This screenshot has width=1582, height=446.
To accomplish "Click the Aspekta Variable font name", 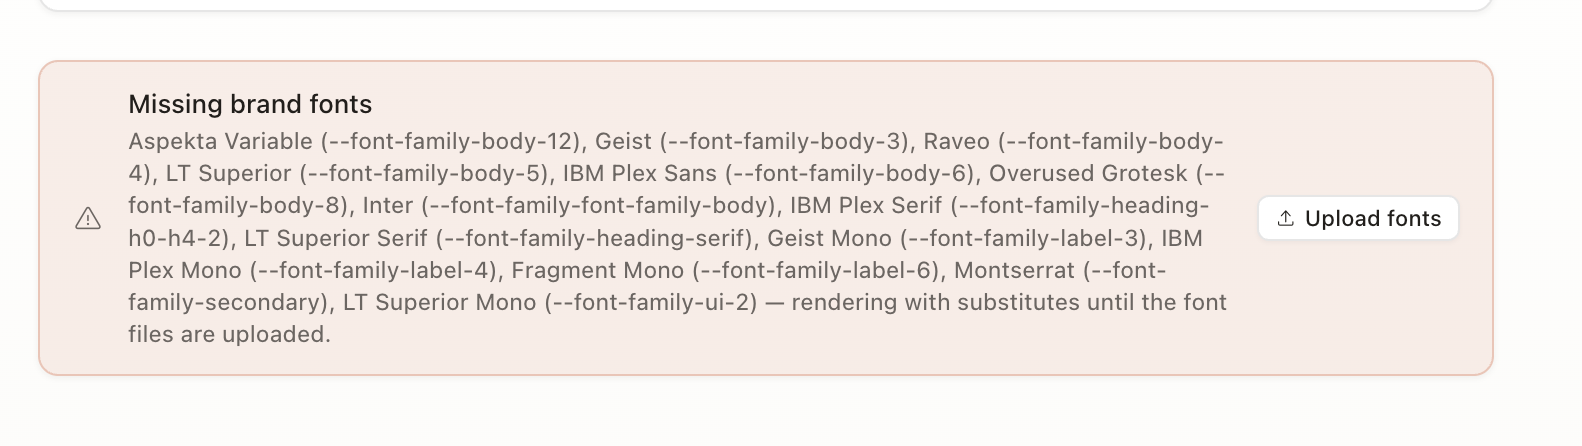I will click(220, 141).
